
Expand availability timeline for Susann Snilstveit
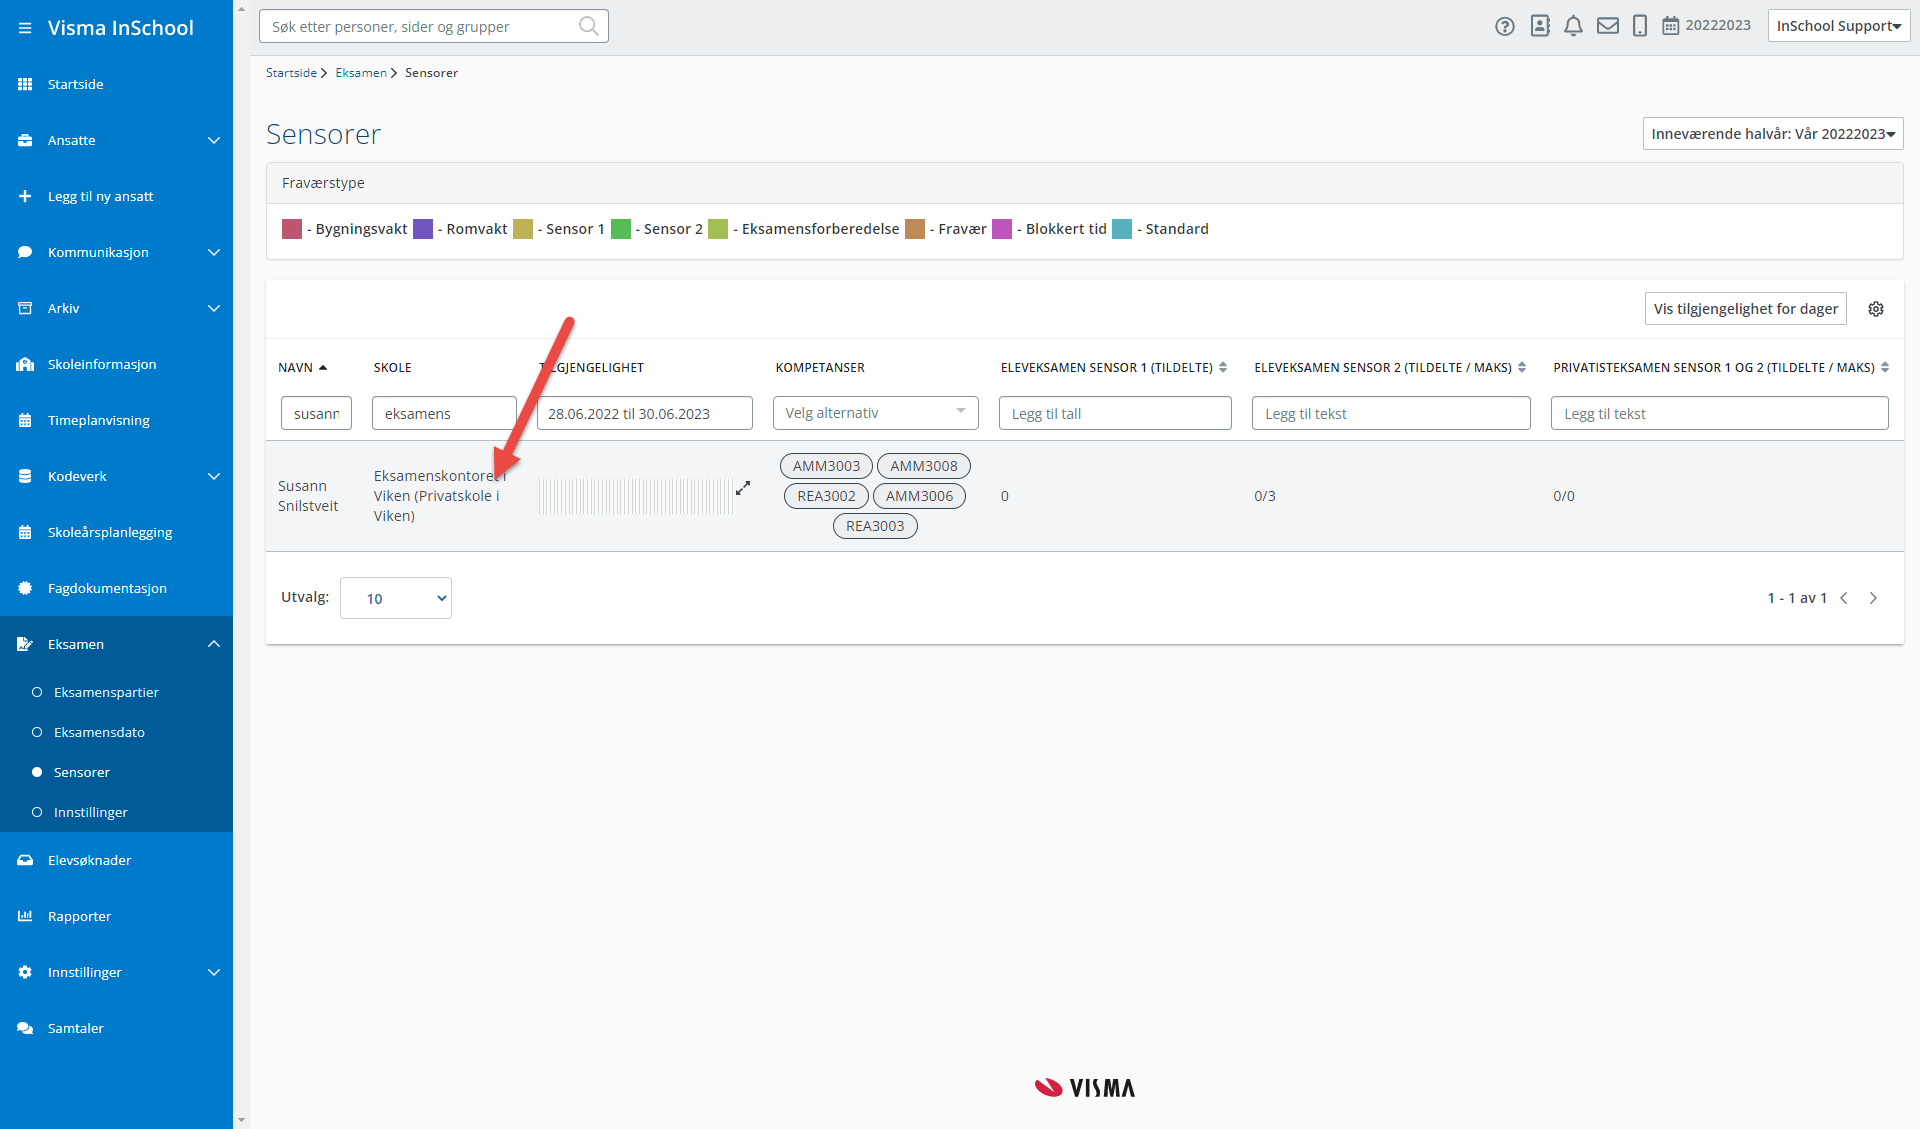[743, 488]
